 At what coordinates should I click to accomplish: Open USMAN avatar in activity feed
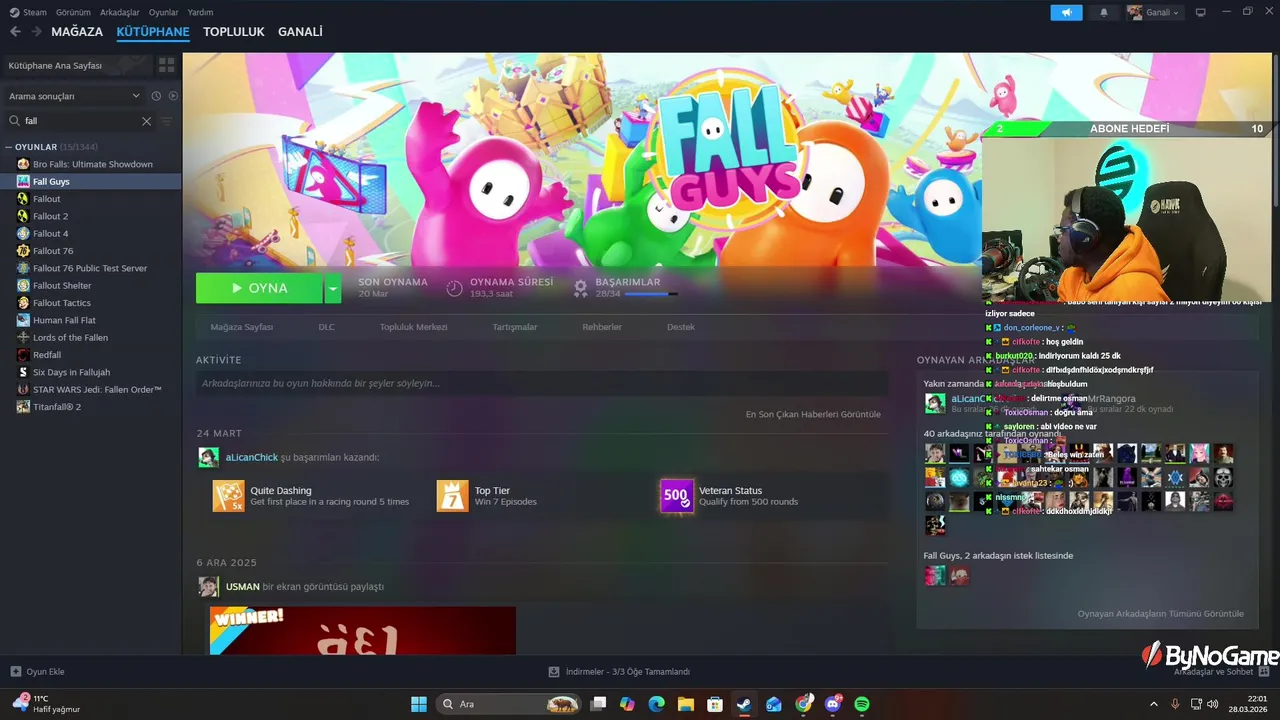click(208, 587)
